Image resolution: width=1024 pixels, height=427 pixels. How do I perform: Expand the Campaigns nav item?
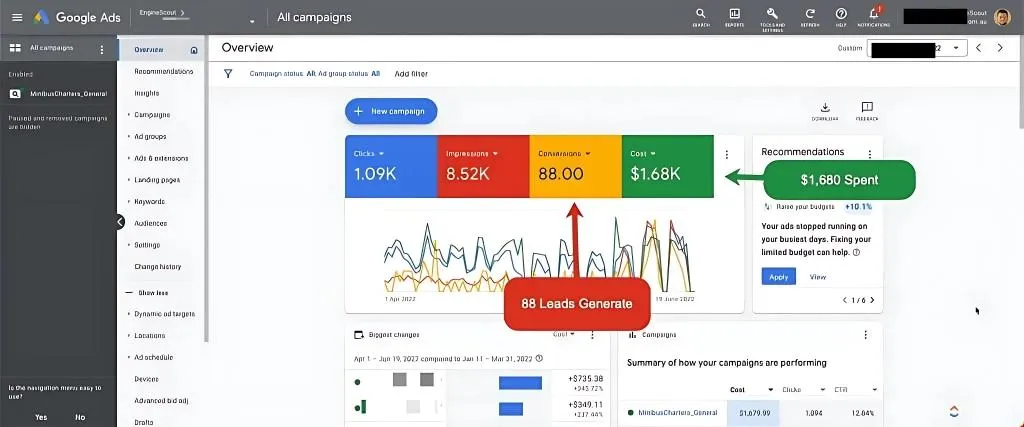[x=152, y=115]
